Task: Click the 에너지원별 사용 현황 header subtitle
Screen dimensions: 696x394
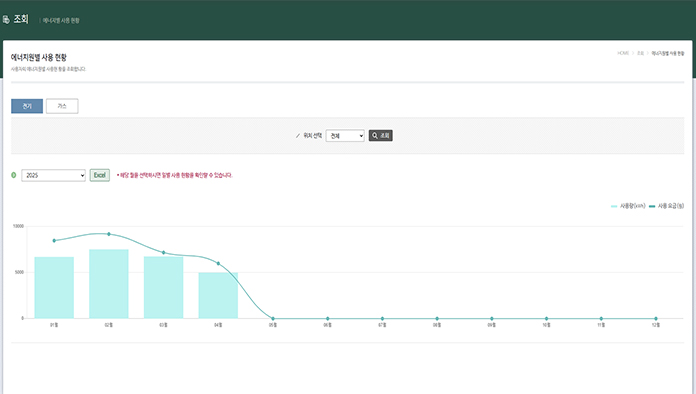Action: pyautogui.click(x=61, y=20)
